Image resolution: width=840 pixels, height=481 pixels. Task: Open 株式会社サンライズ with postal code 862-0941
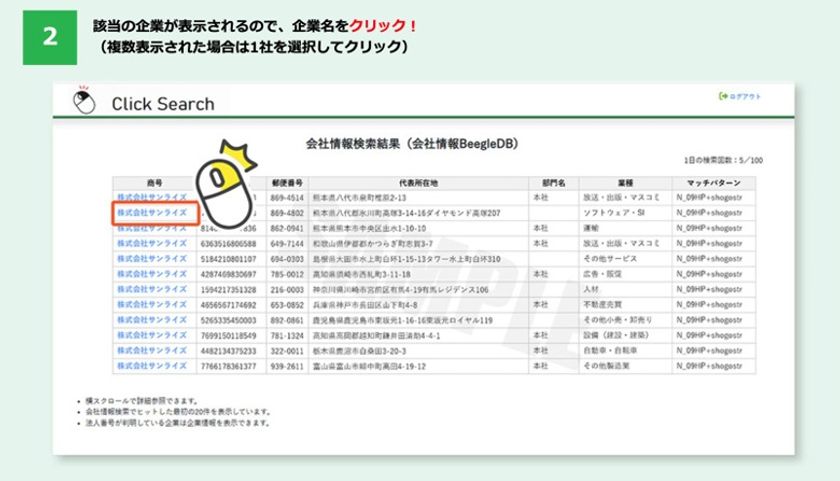click(x=152, y=228)
